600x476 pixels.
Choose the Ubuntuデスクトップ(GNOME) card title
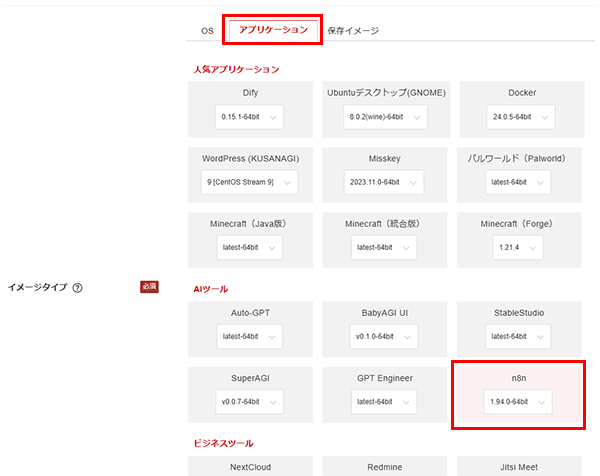(x=386, y=93)
